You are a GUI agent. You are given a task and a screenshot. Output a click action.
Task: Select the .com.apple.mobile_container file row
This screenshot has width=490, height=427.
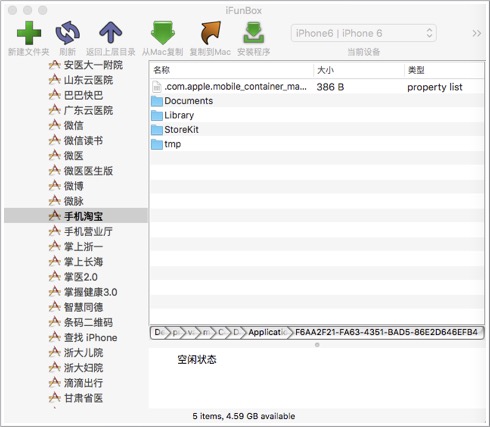pos(317,87)
